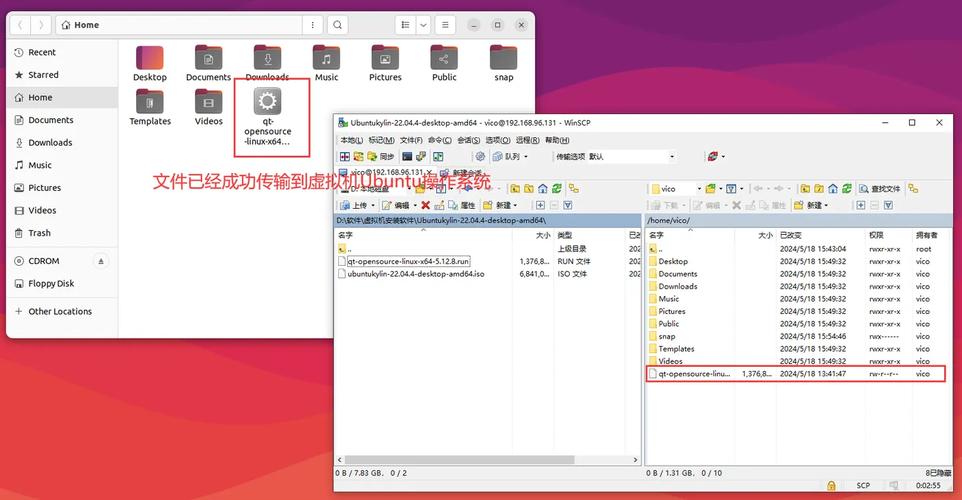Click the lock icon in WinSCP status bar

coord(831,485)
